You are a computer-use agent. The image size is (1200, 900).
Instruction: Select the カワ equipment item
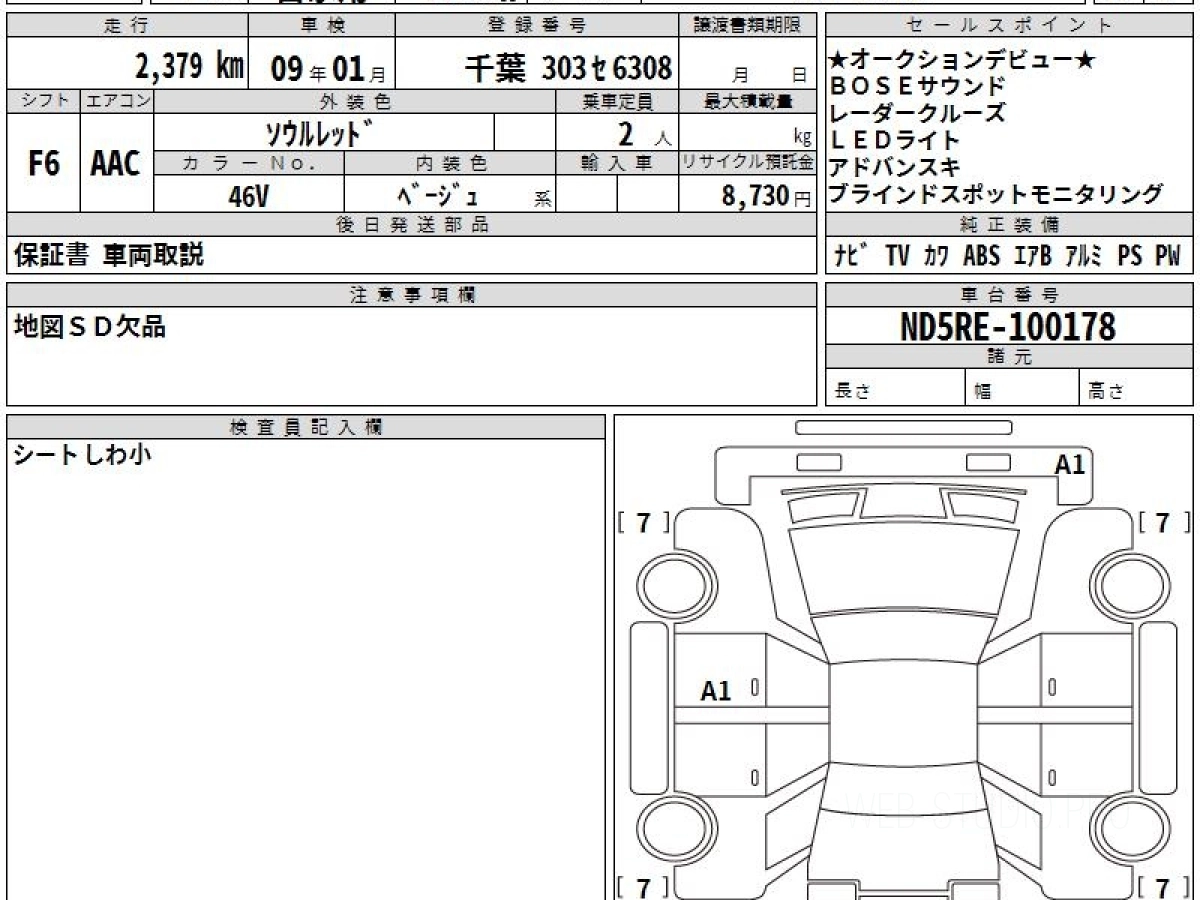[936, 256]
